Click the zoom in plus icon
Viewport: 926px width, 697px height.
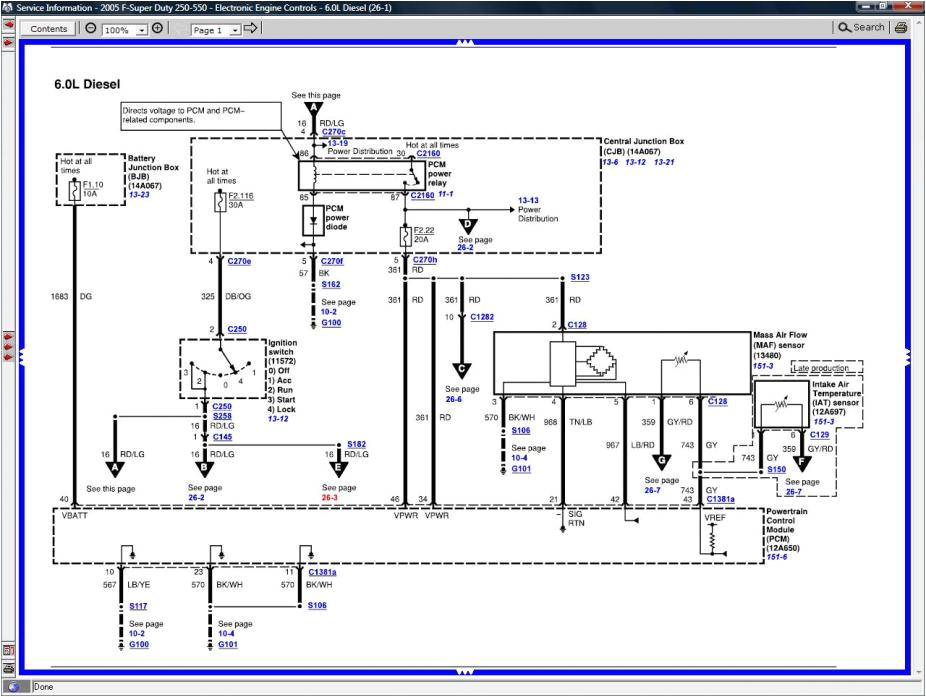157,29
